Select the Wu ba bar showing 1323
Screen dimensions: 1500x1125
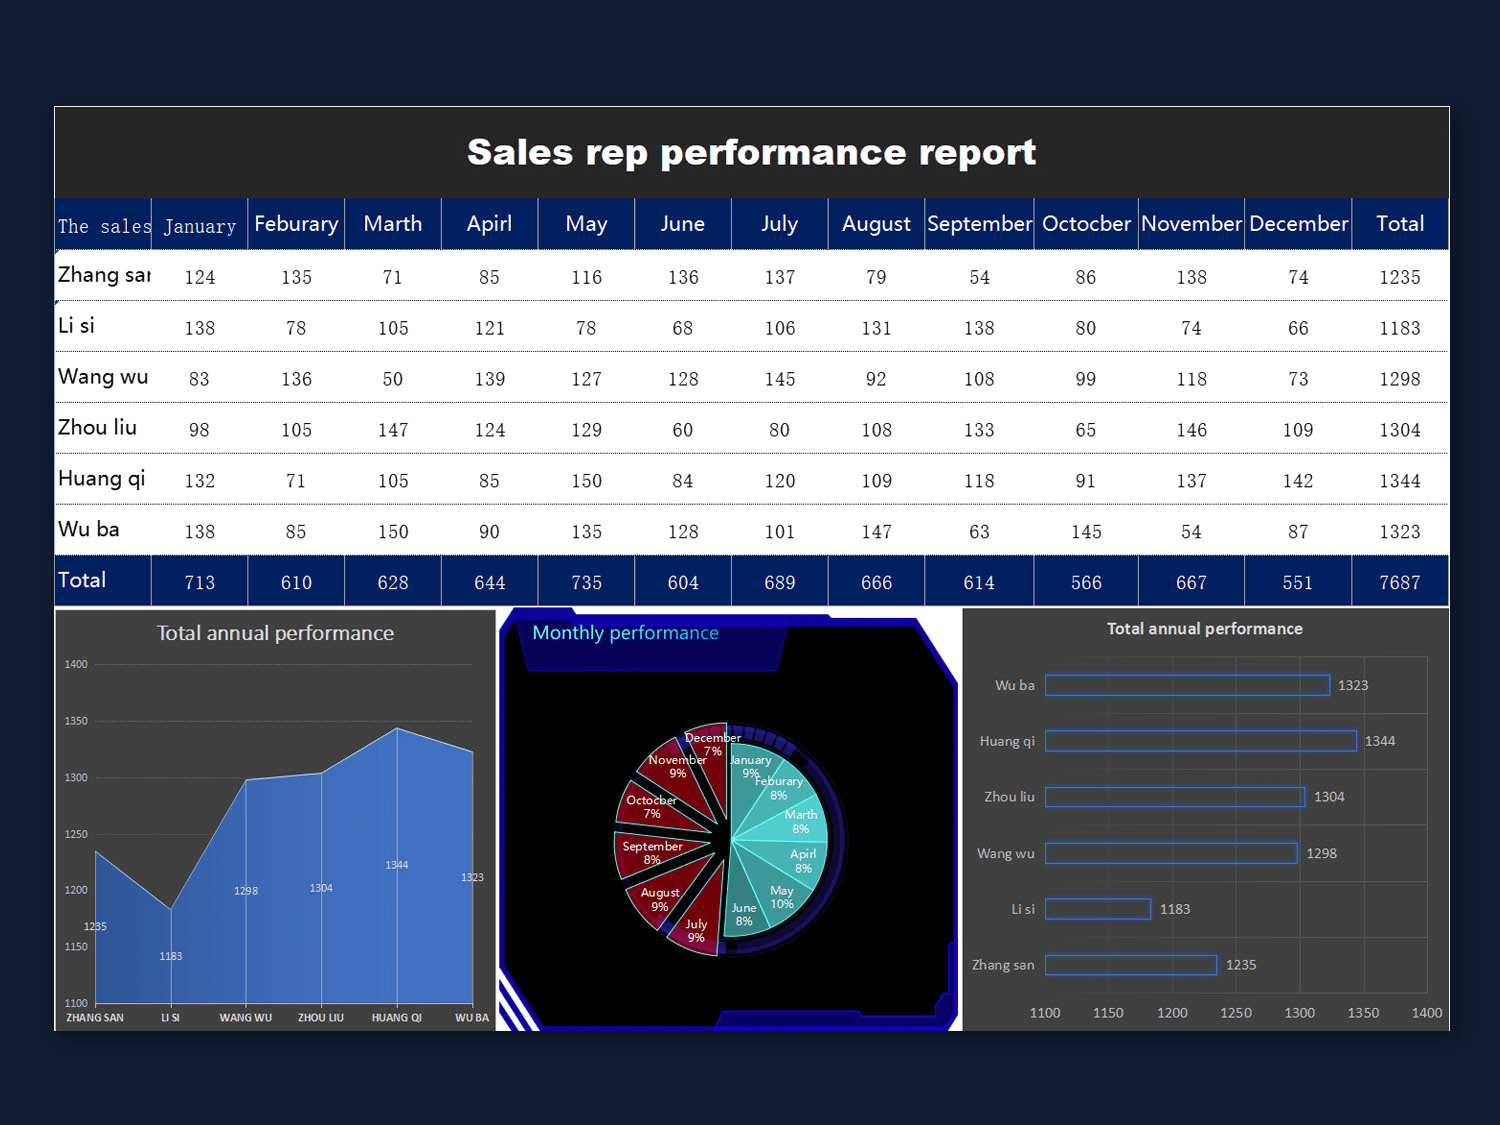point(1186,685)
